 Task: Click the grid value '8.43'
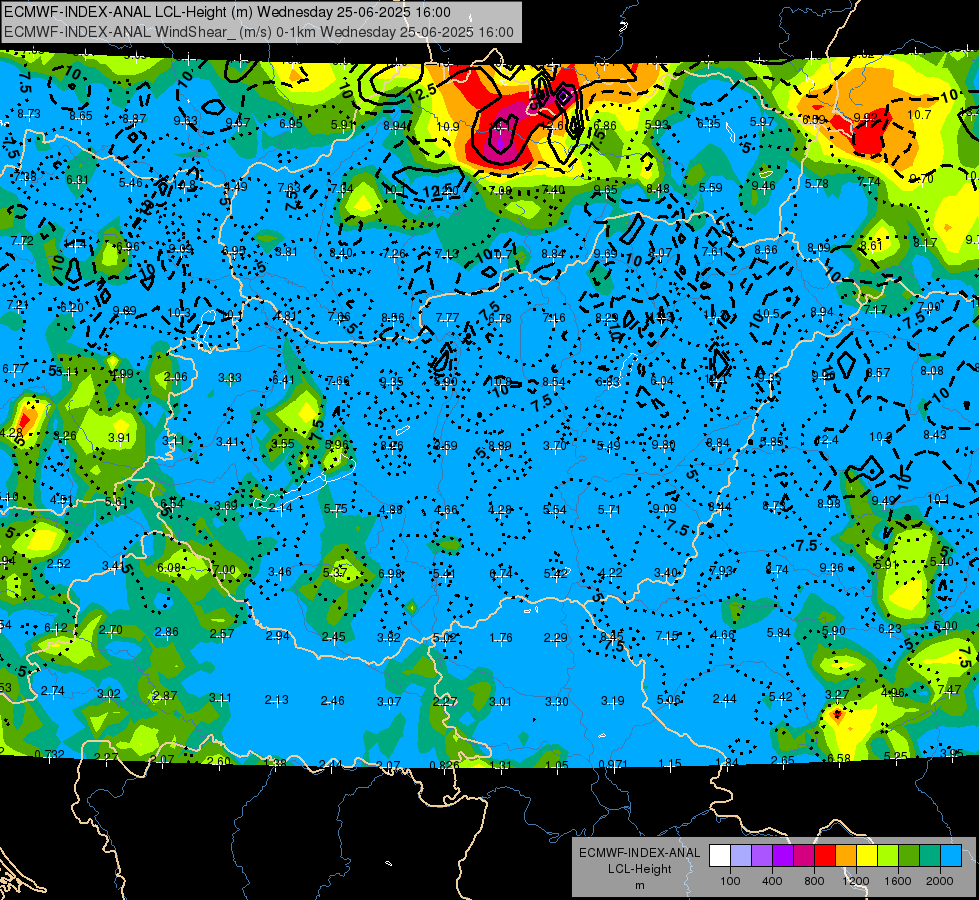coord(935,435)
